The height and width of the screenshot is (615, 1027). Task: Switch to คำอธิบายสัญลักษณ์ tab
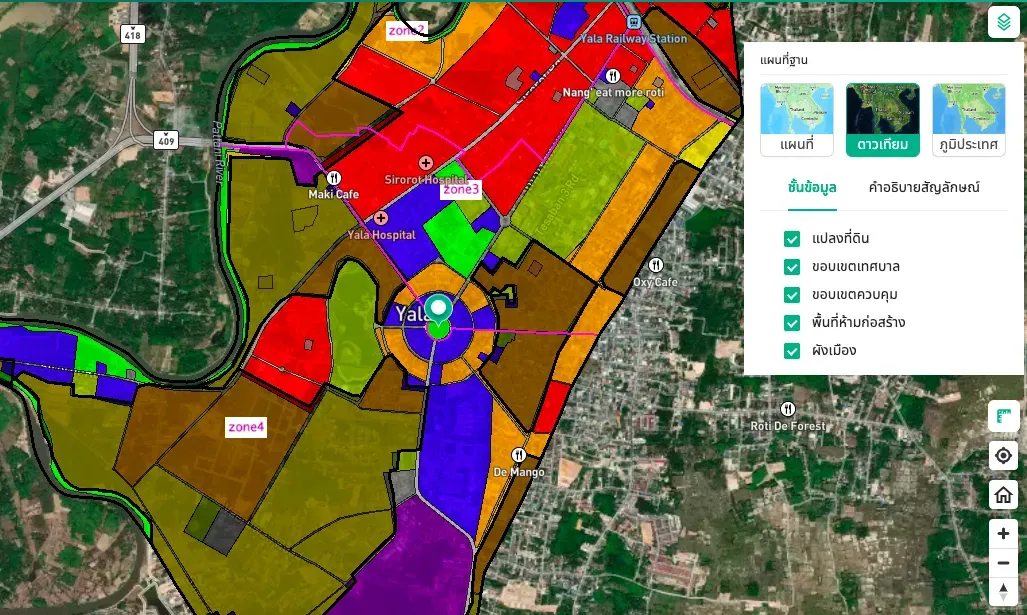point(924,187)
